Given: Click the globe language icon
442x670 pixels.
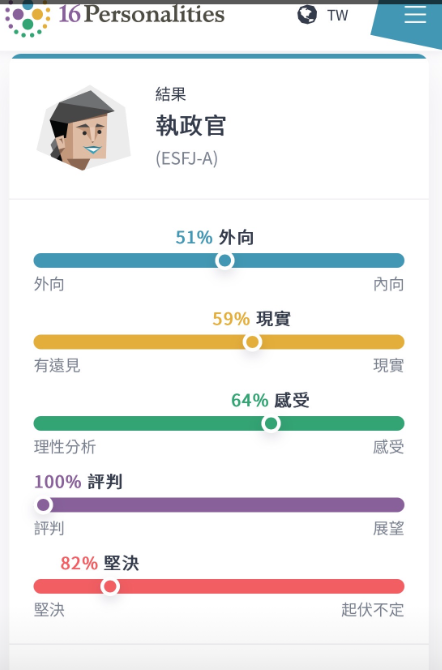Looking at the screenshot, I should (307, 15).
